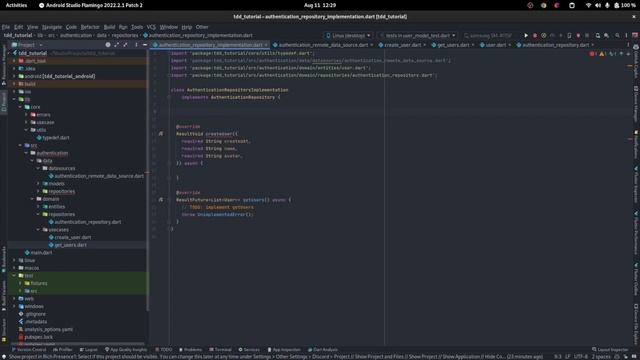
Task: Hide the Project panel with the minimize dash
Action: 144,44
